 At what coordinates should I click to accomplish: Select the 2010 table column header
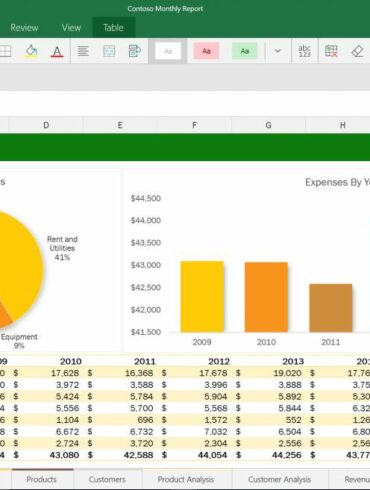tap(71, 361)
